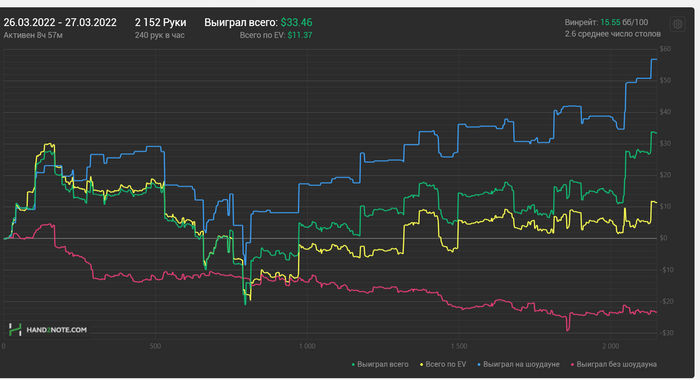Viewport: 700px width, 380px height.
Task: Click the 1 000 x-axis label
Action: tap(307, 347)
